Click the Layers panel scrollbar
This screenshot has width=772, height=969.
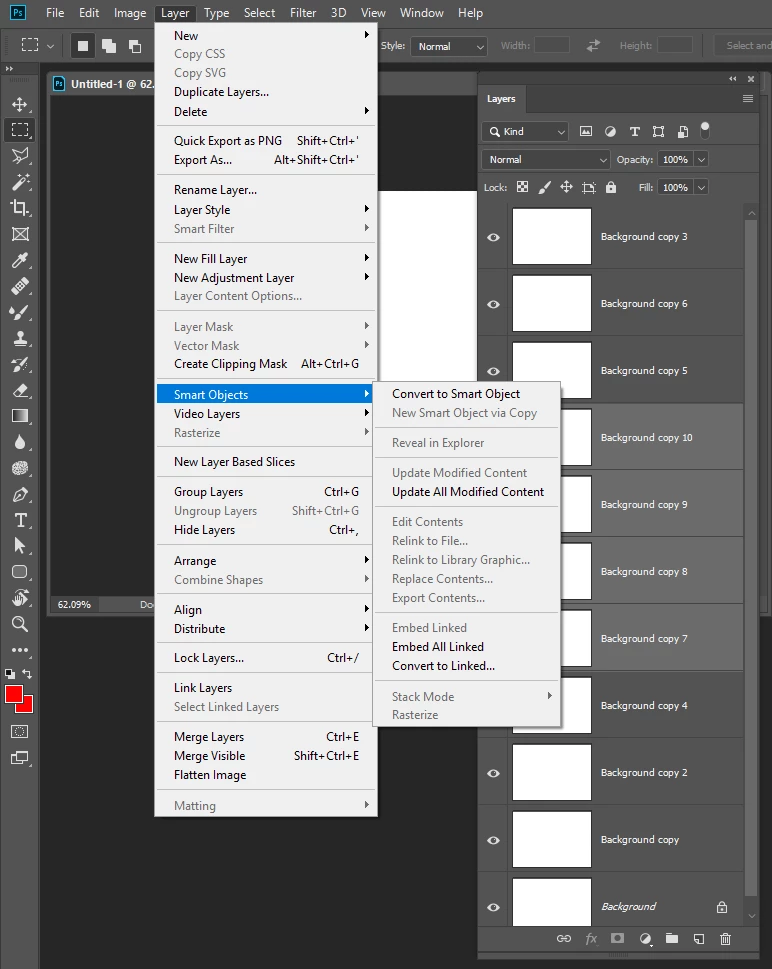tap(752, 556)
